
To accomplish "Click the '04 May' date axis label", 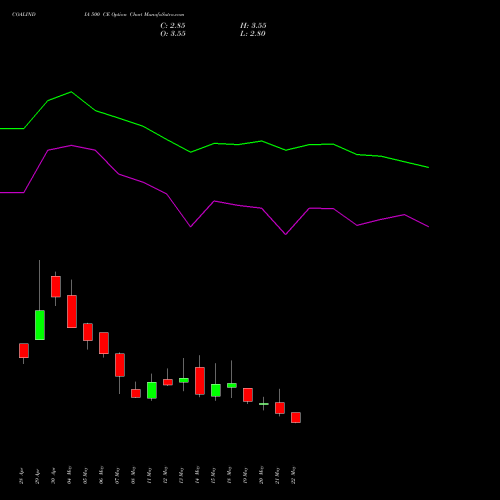I will (70, 475).
